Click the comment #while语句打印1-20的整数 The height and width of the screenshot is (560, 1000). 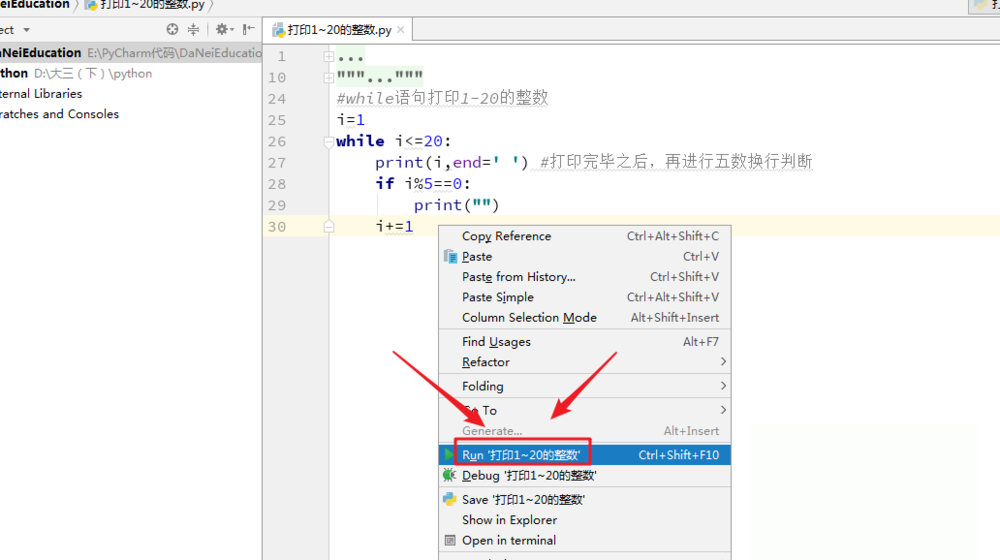click(443, 98)
